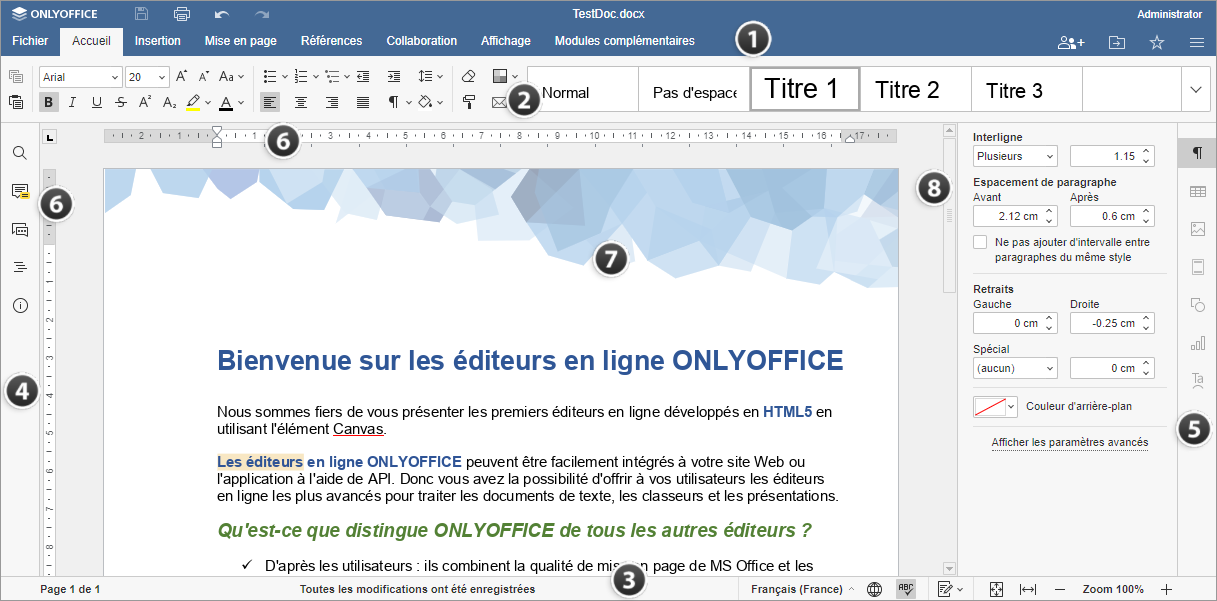Image resolution: width=1217 pixels, height=601 pixels.
Task: Expand the styles gallery arrow
Action: coord(1196,89)
